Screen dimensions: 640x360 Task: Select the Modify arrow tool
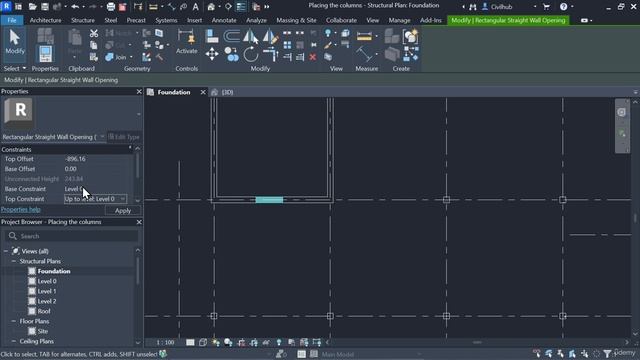click(15, 42)
